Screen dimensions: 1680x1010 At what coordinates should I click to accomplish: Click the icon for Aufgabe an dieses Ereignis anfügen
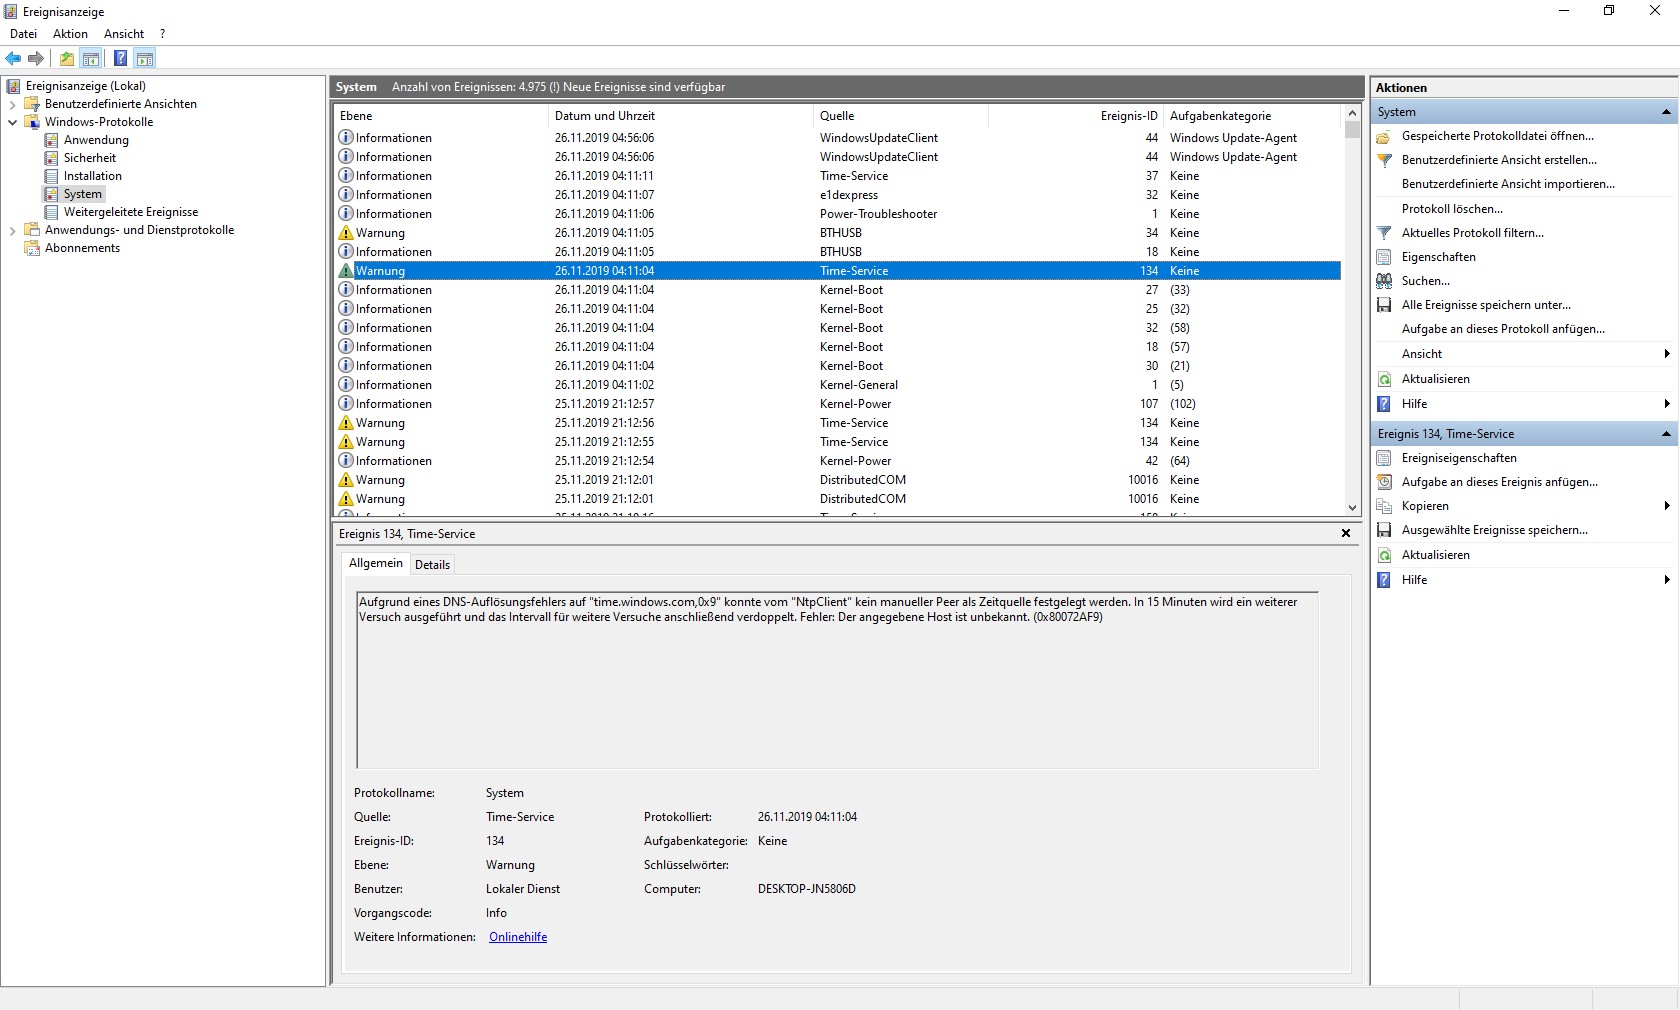[x=1384, y=482]
